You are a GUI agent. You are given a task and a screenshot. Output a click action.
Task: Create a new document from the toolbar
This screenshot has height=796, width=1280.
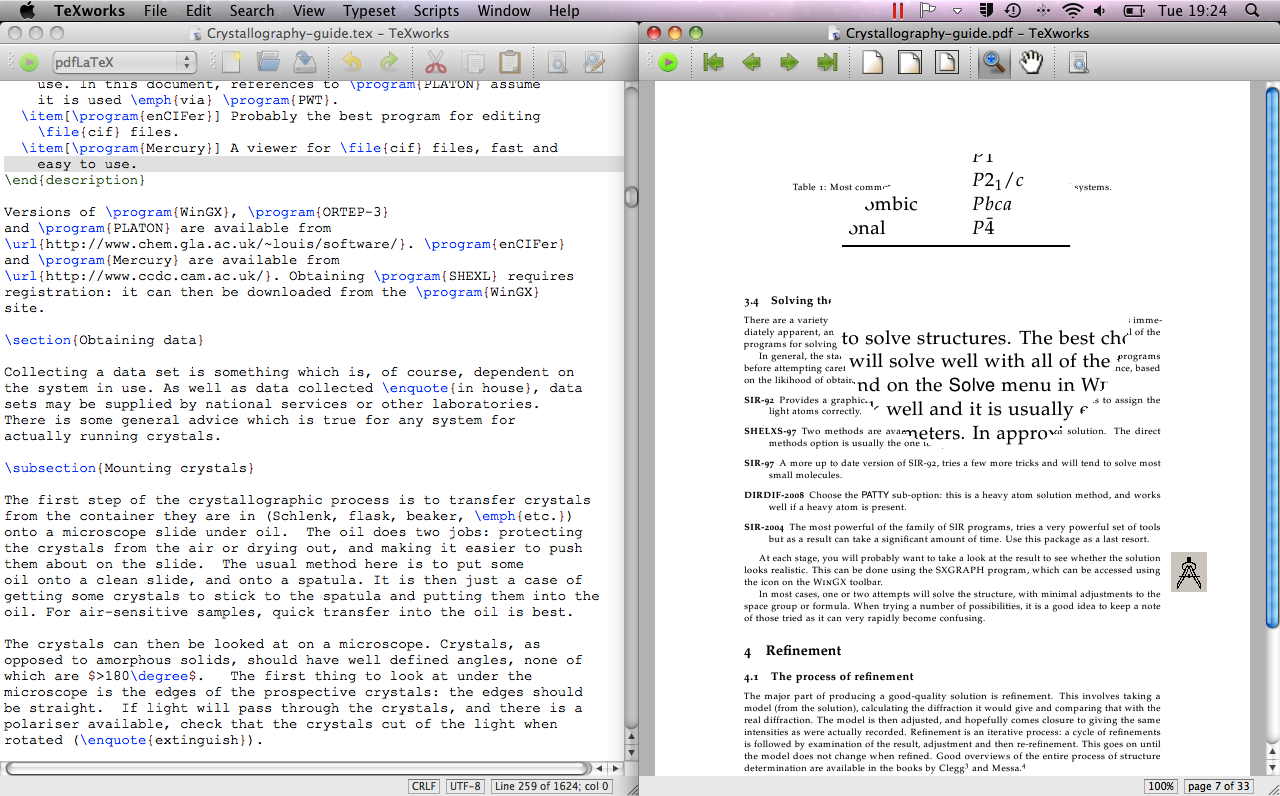(231, 63)
